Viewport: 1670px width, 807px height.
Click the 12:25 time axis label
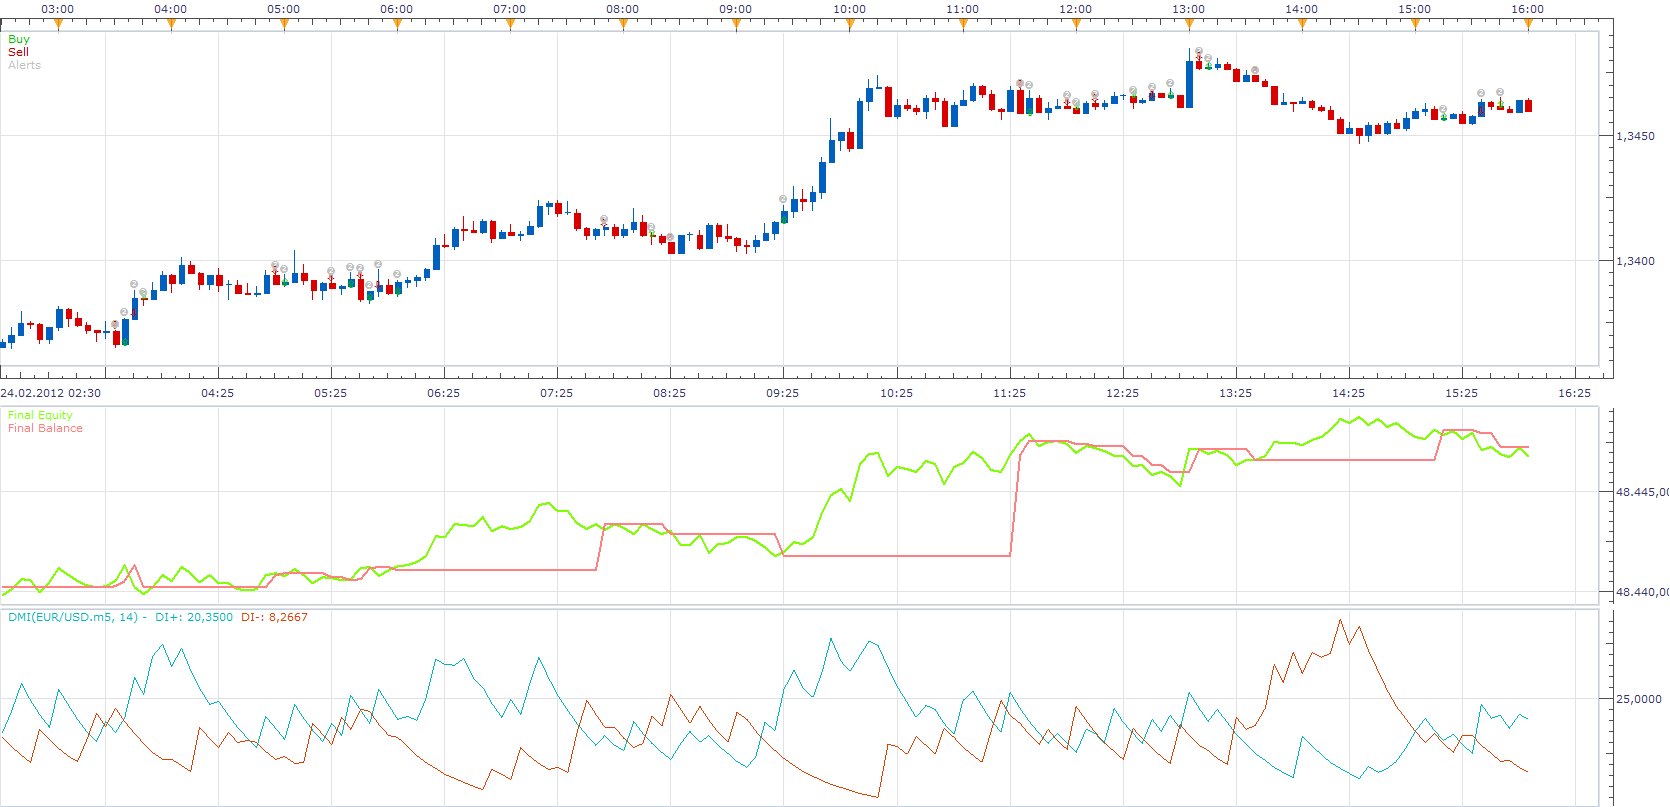[x=1123, y=393]
